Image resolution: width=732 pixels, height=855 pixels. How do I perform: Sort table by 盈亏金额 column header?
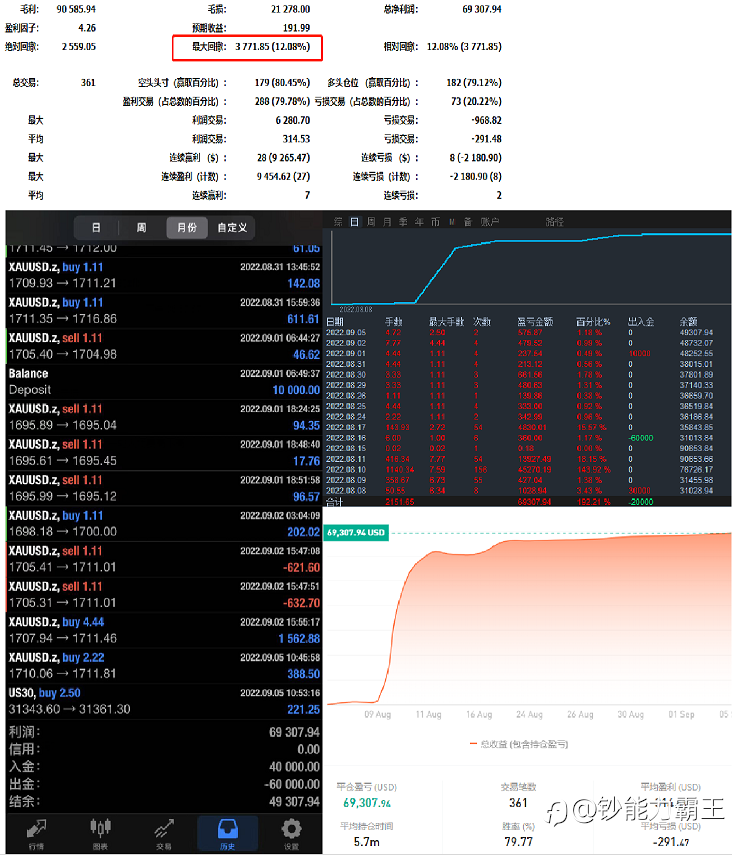pyautogui.click(x=535, y=322)
